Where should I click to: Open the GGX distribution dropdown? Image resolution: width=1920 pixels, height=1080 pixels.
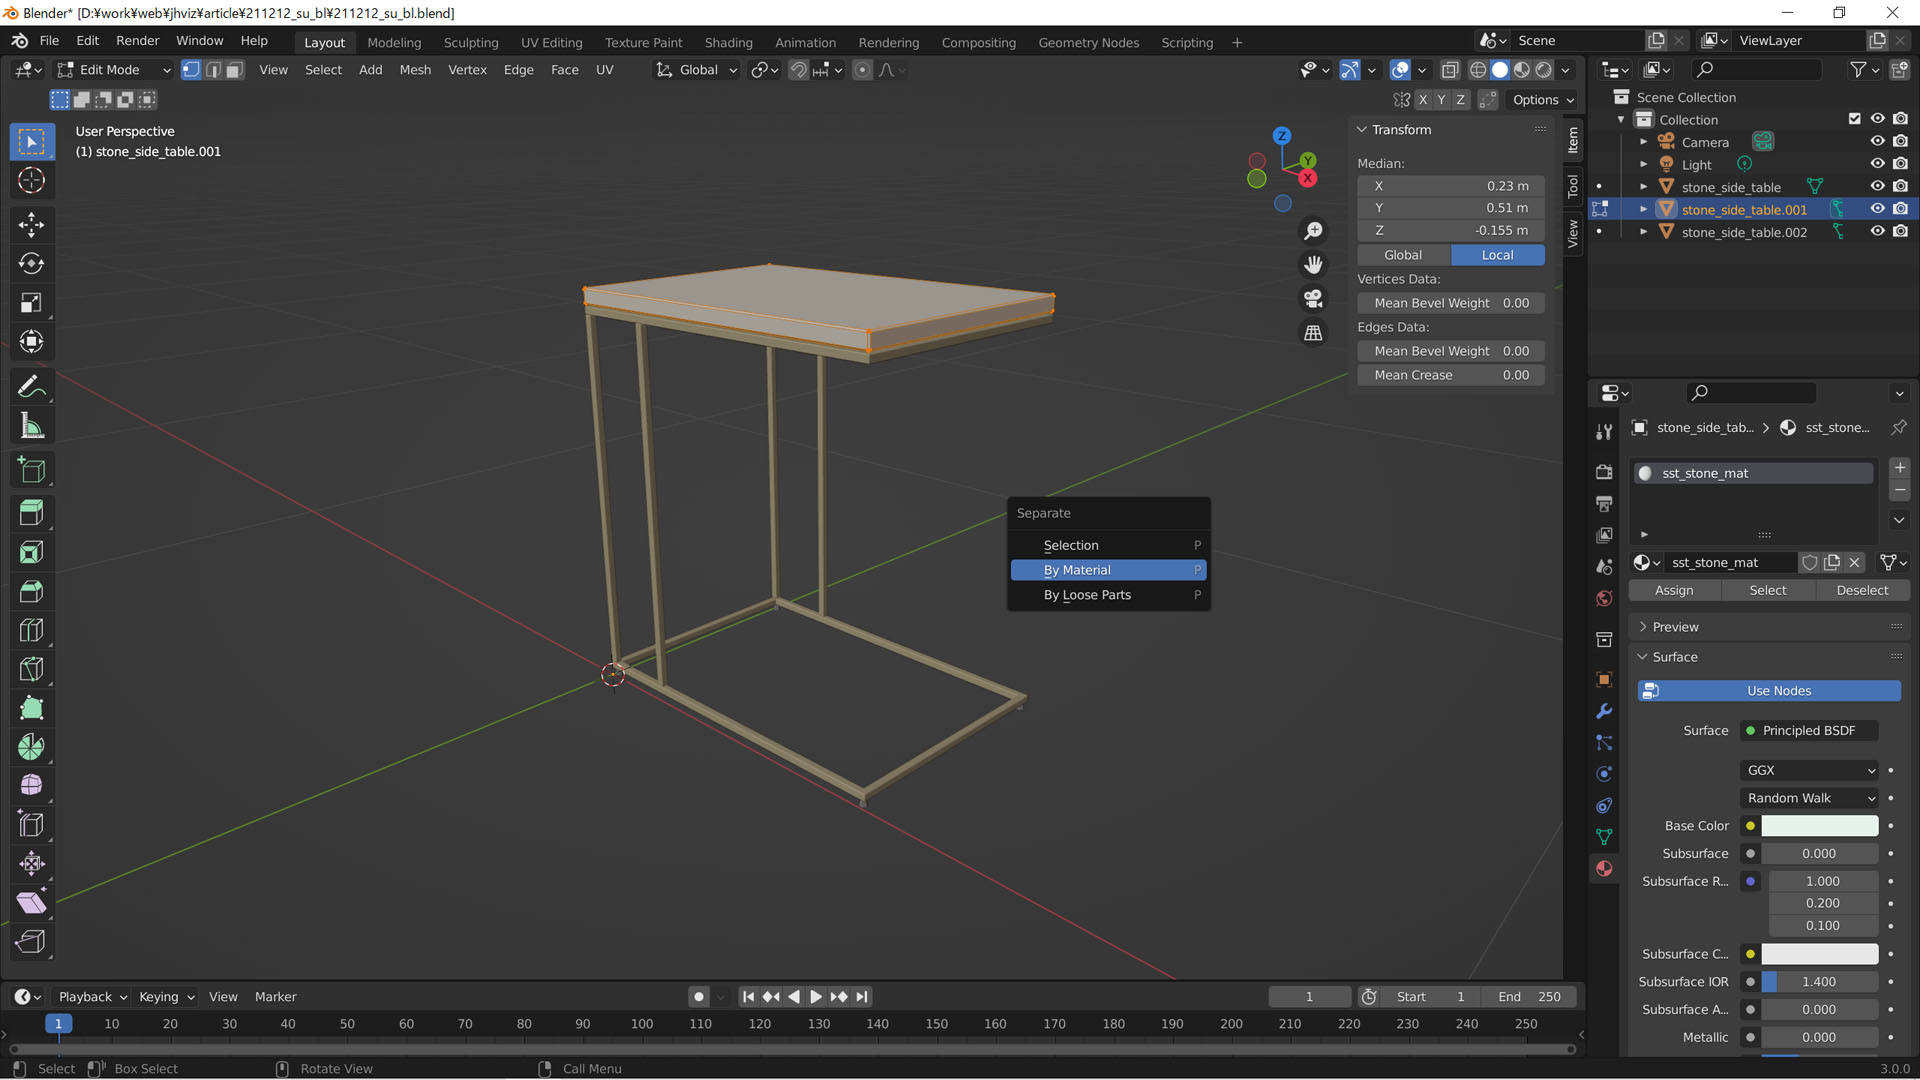point(1810,770)
